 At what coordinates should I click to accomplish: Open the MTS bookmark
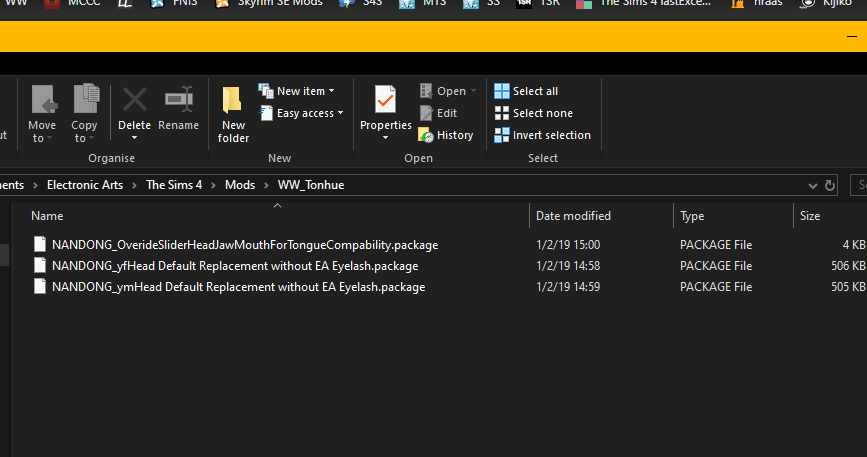tap(423, 3)
